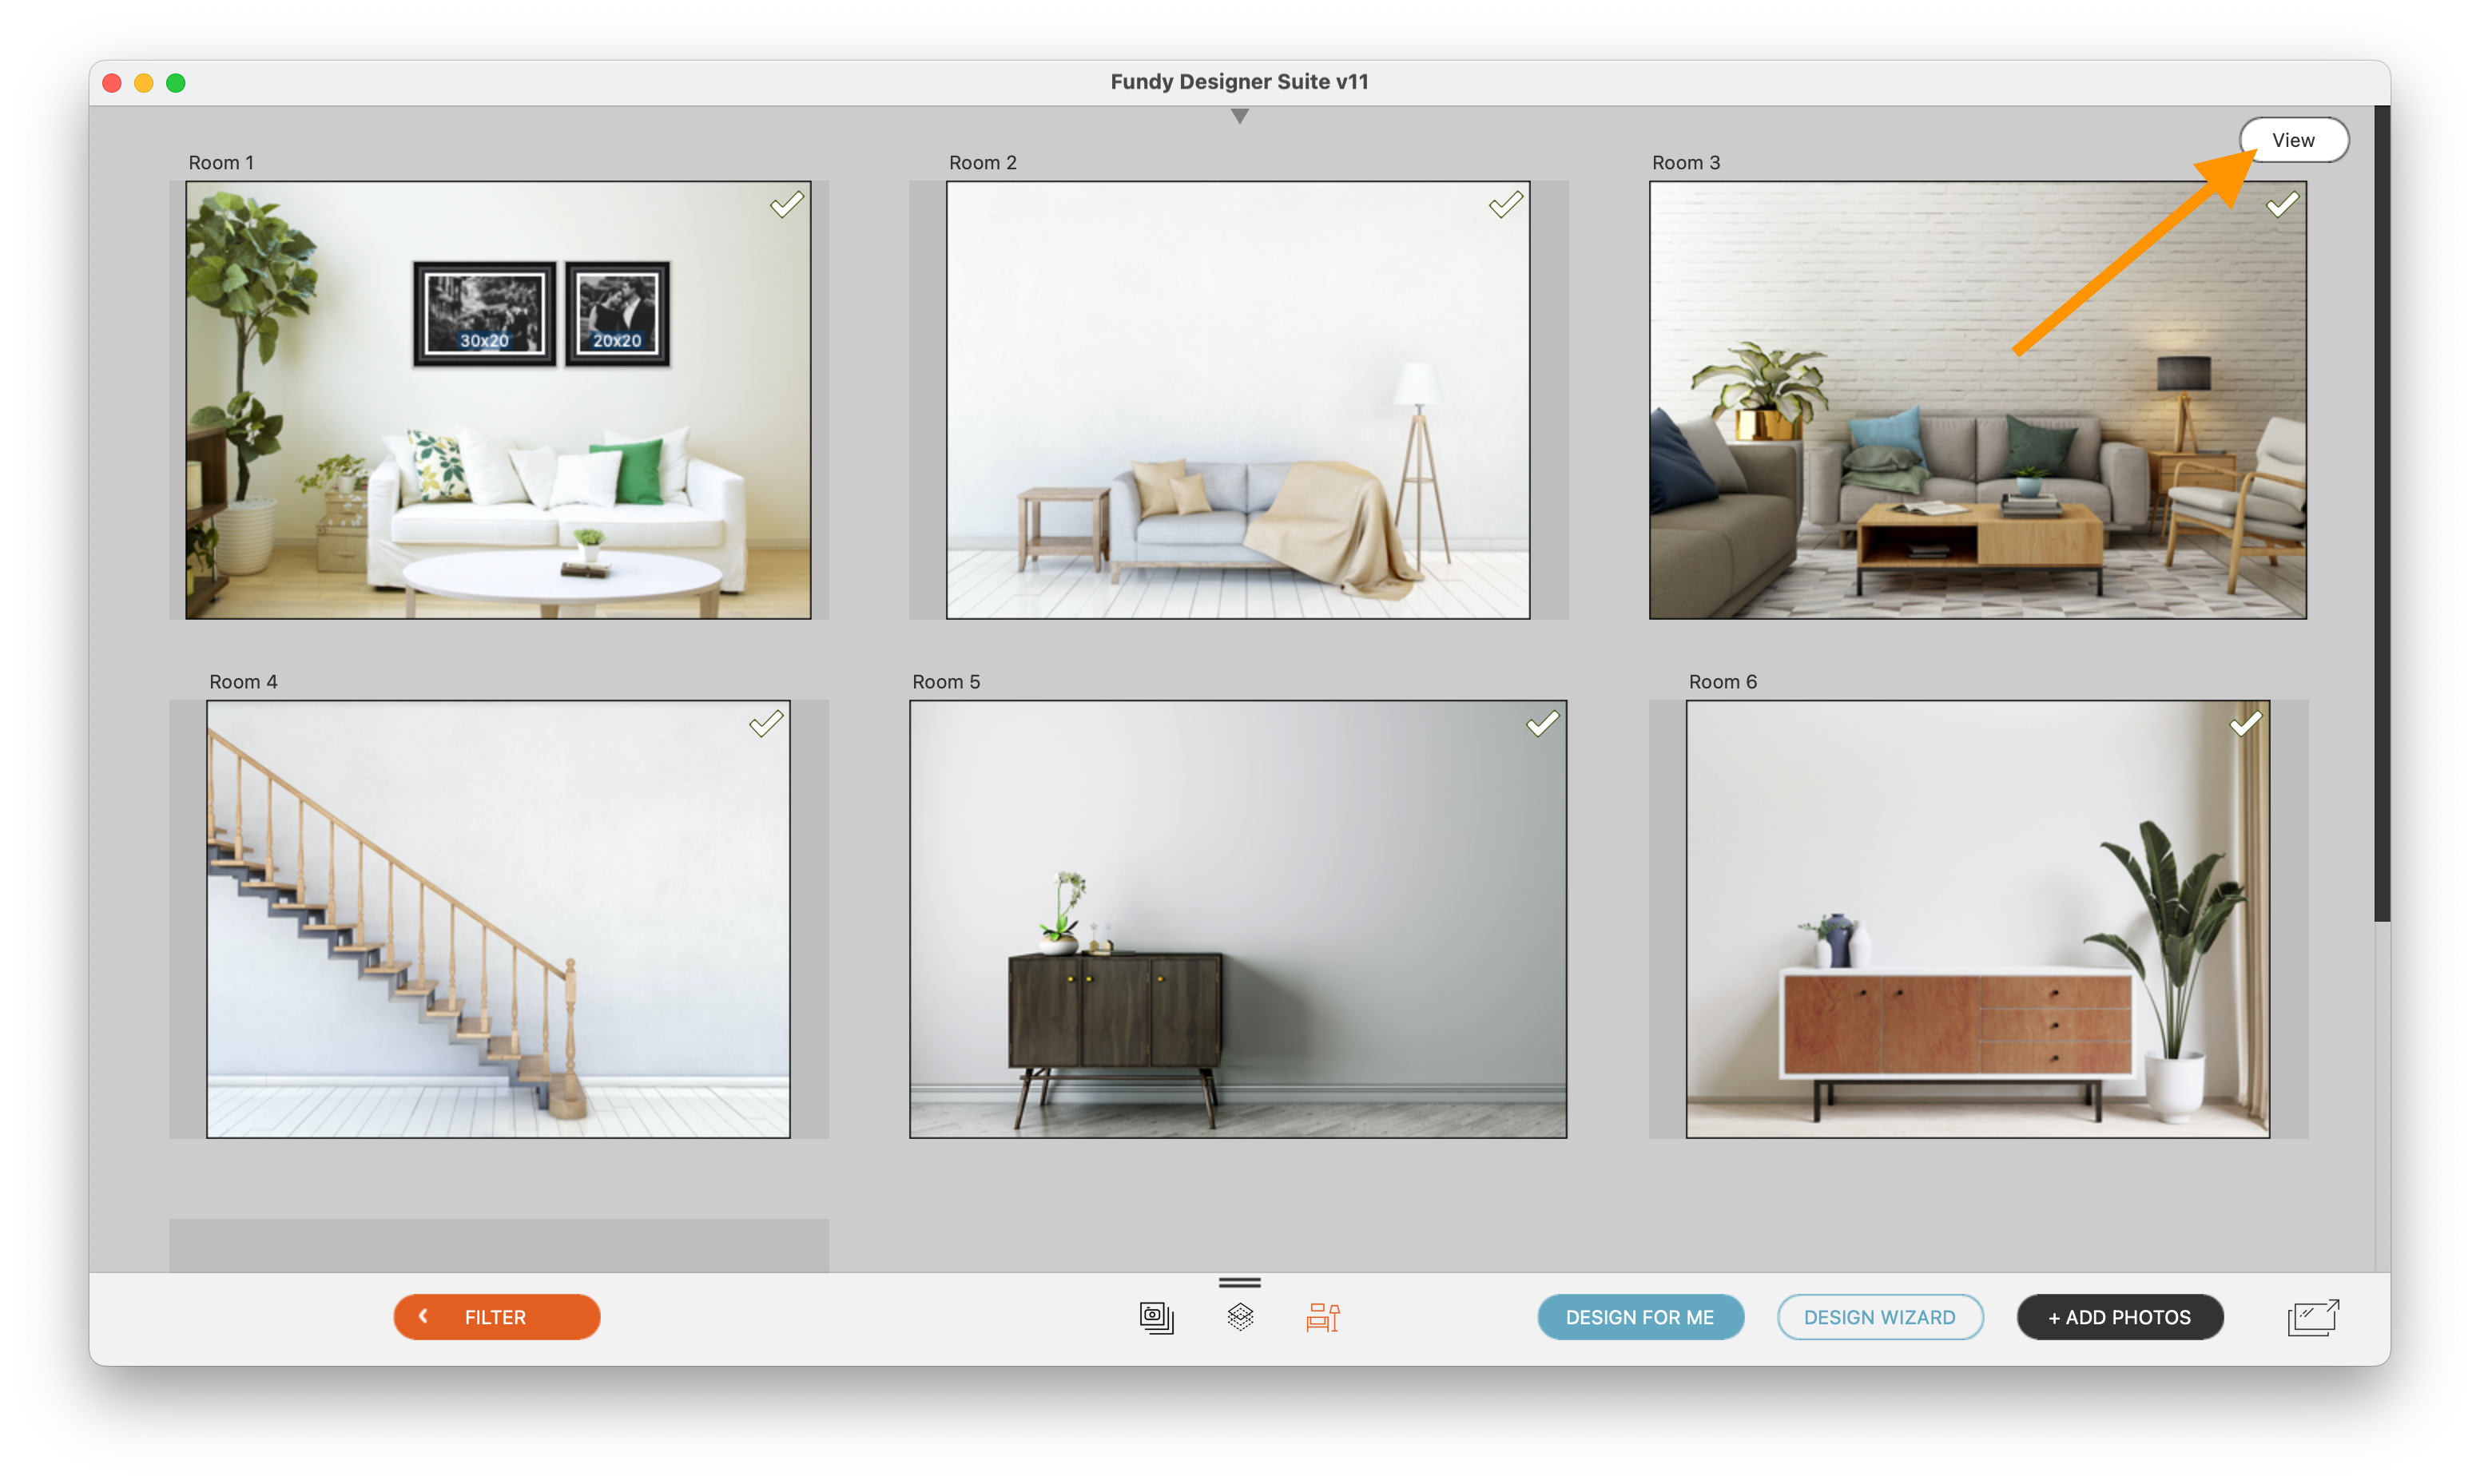
Task: Click the pop-out window icon
Action: point(2313,1317)
